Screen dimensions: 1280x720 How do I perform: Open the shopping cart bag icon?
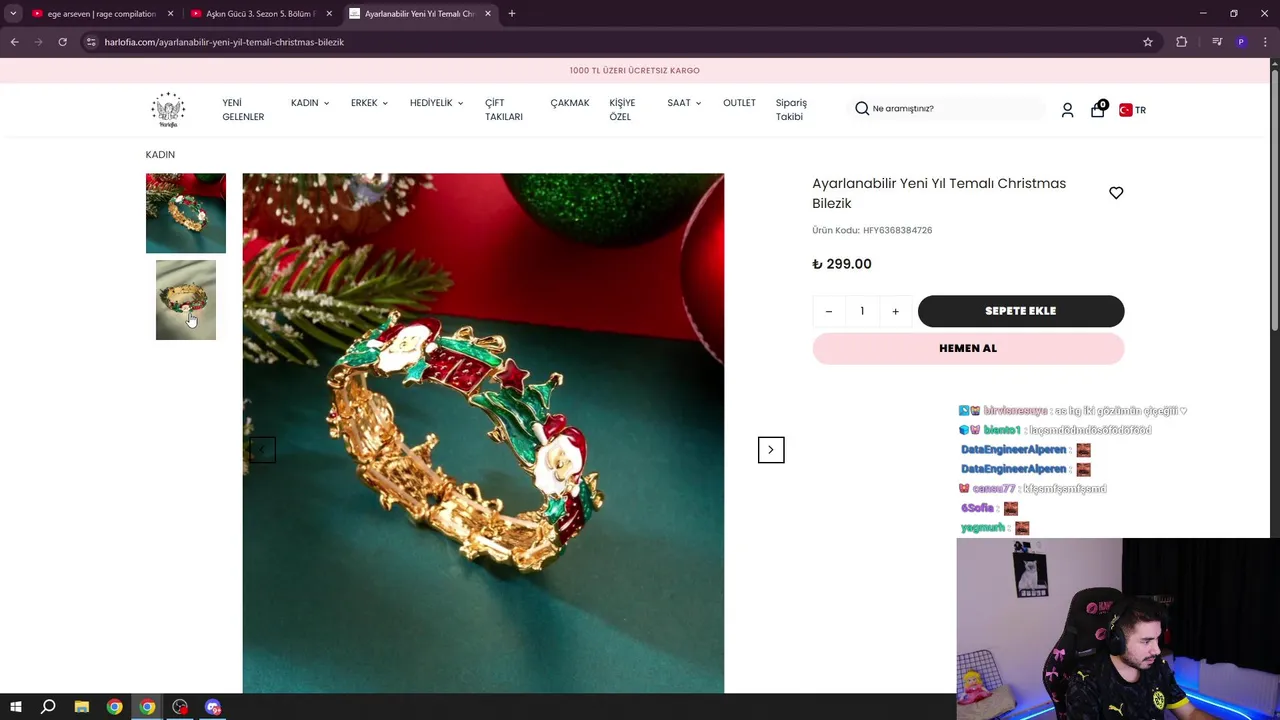(x=1098, y=110)
